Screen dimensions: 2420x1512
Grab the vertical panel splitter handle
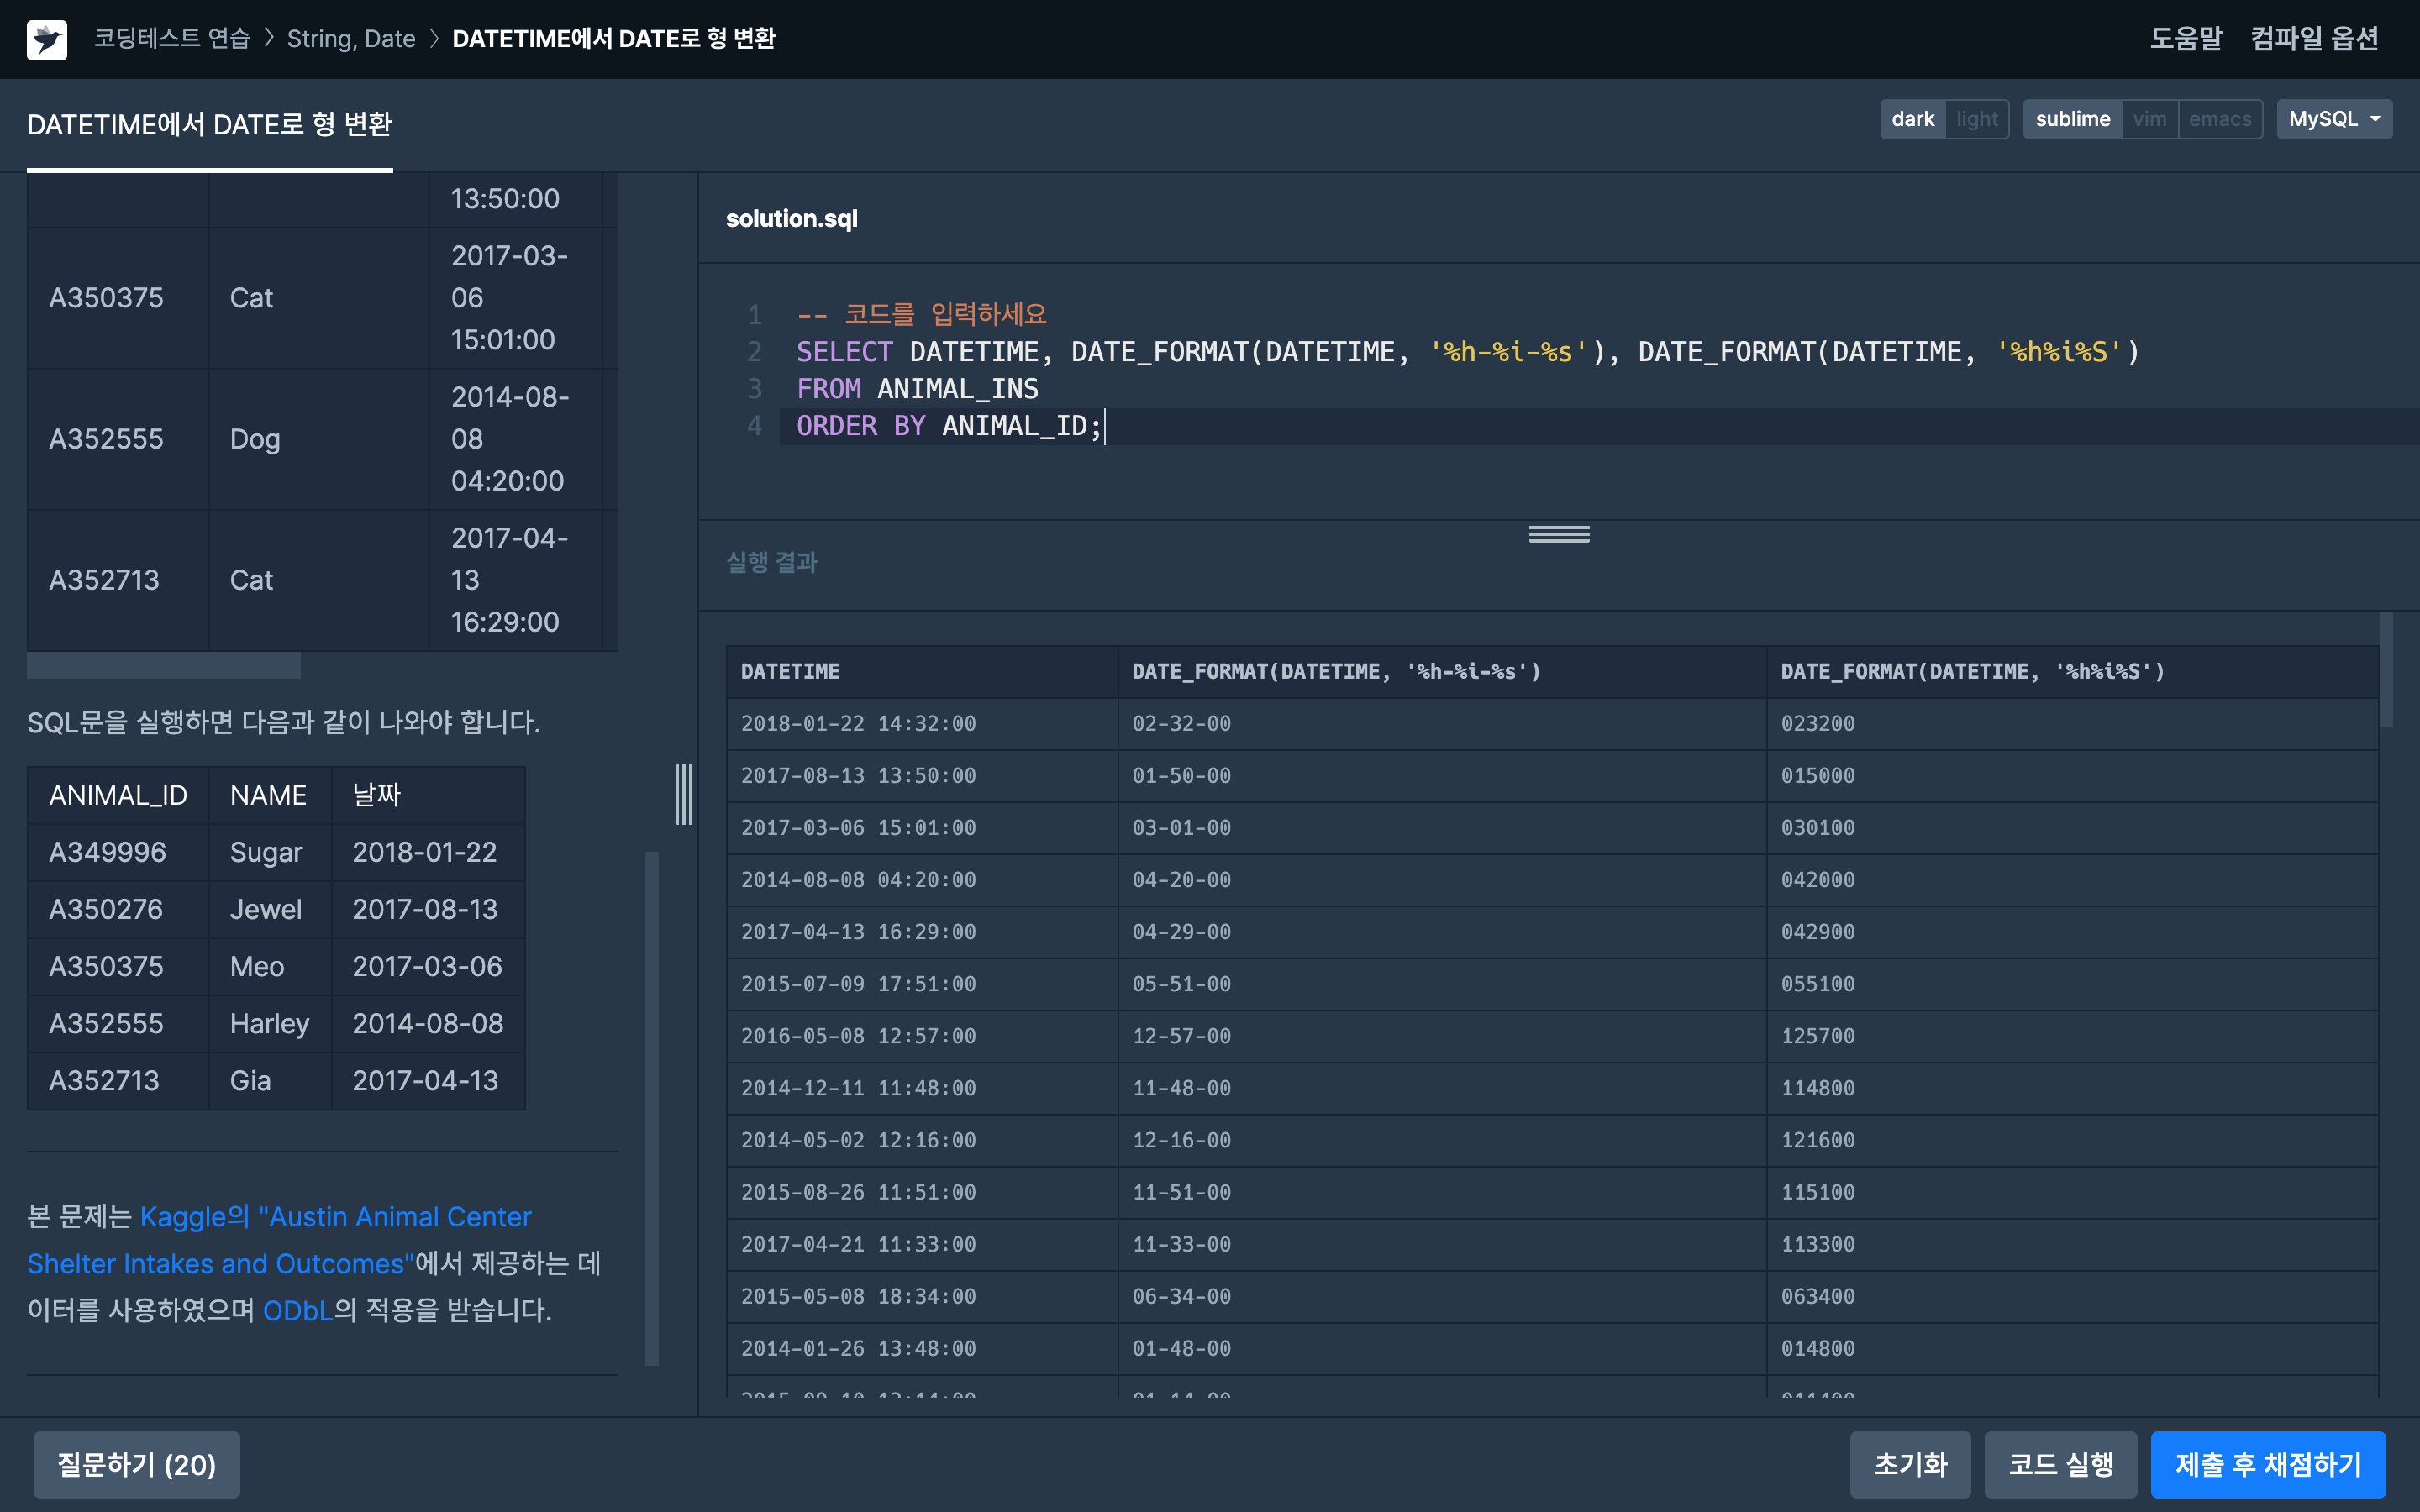pos(683,794)
